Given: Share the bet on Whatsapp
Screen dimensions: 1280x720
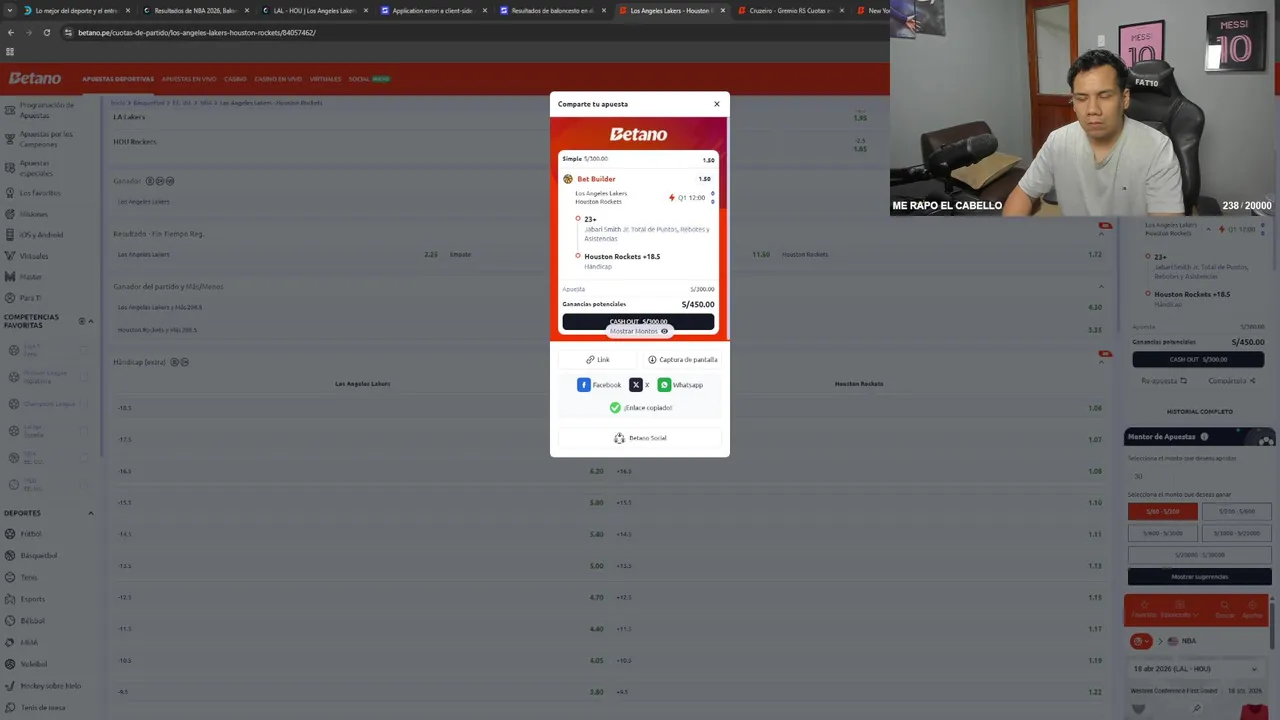Looking at the screenshot, I should (x=680, y=385).
